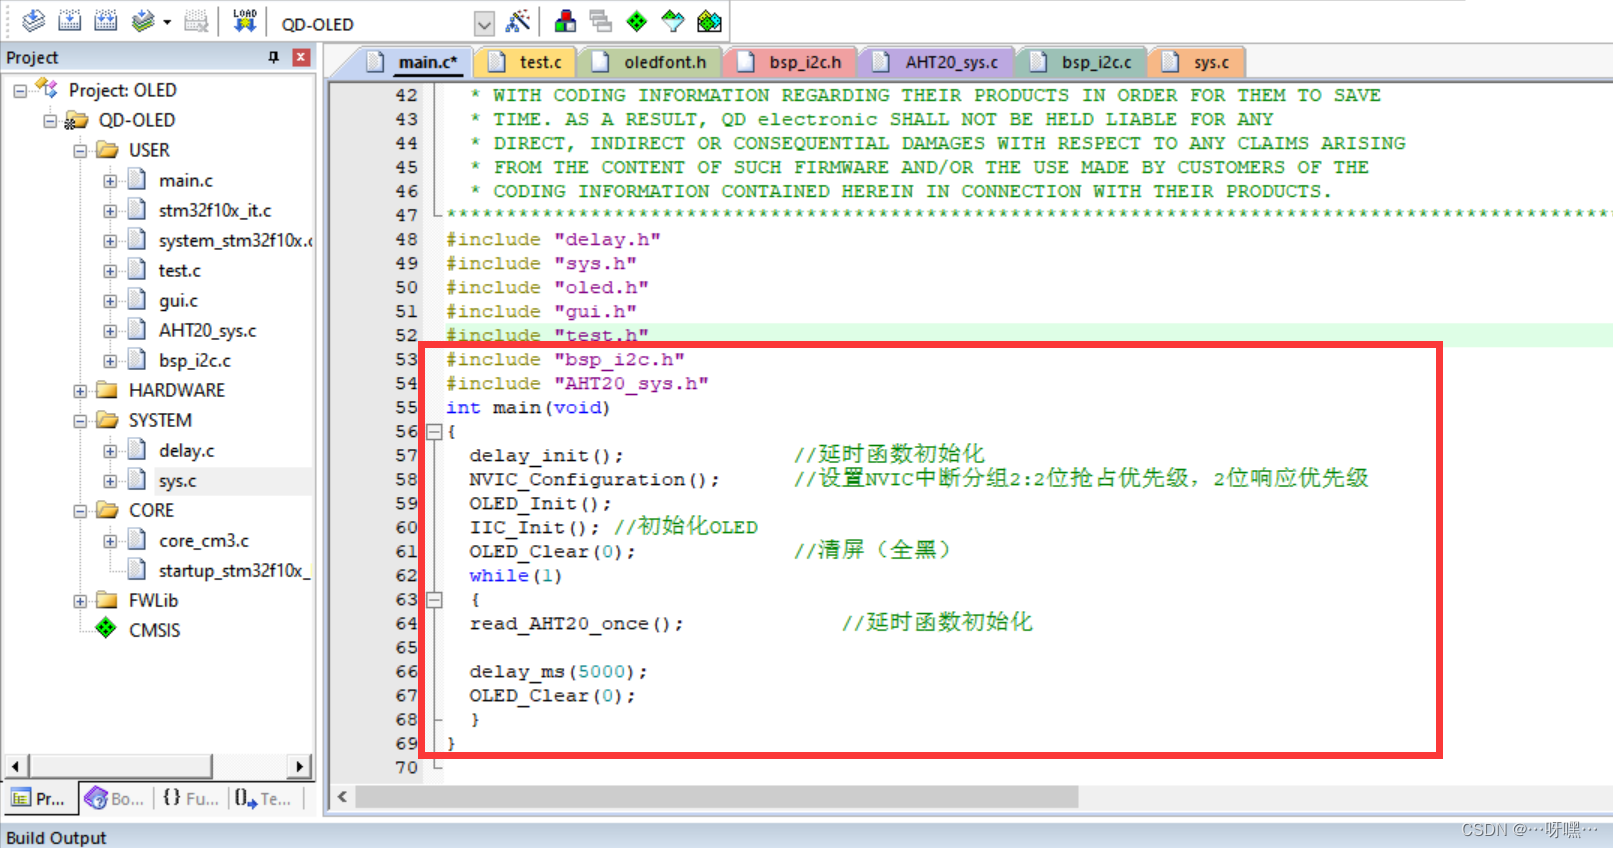Switch to the oledfont.h editor tab
The height and width of the screenshot is (848, 1613).
coord(650,62)
